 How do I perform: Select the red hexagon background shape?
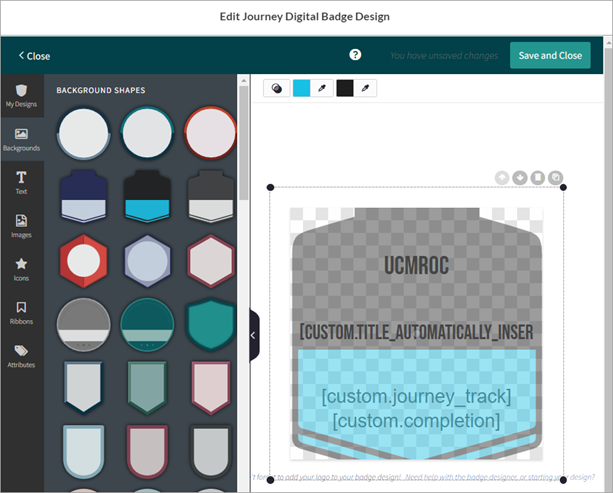84,262
